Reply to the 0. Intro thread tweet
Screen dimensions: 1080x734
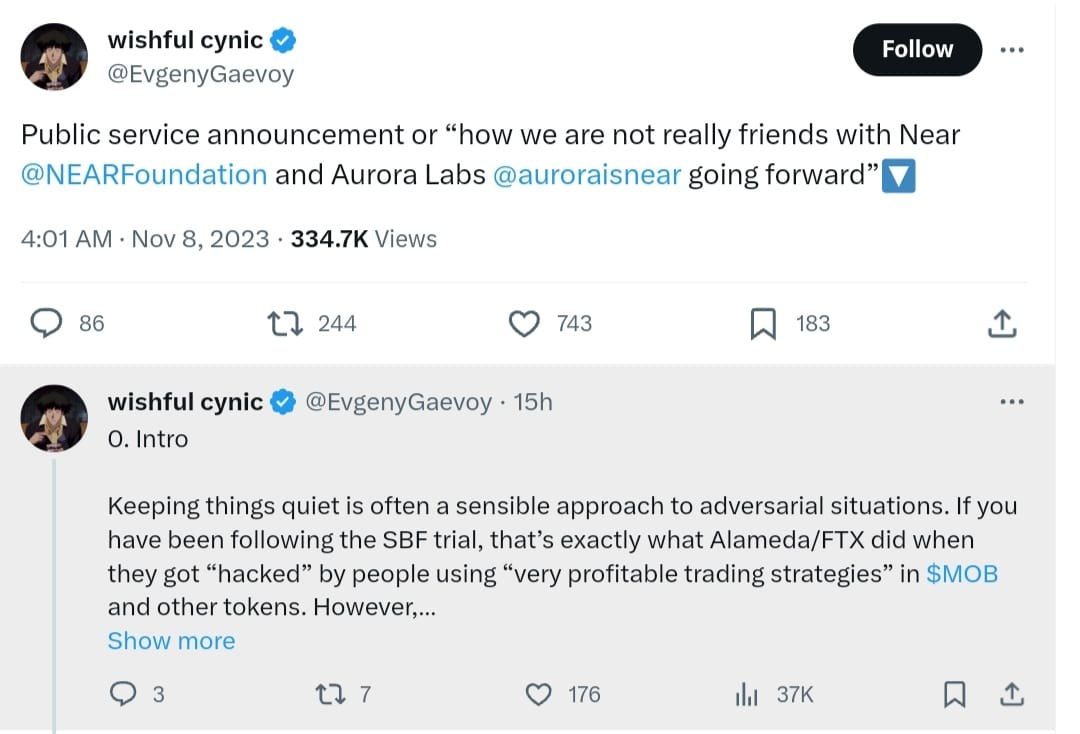122,693
